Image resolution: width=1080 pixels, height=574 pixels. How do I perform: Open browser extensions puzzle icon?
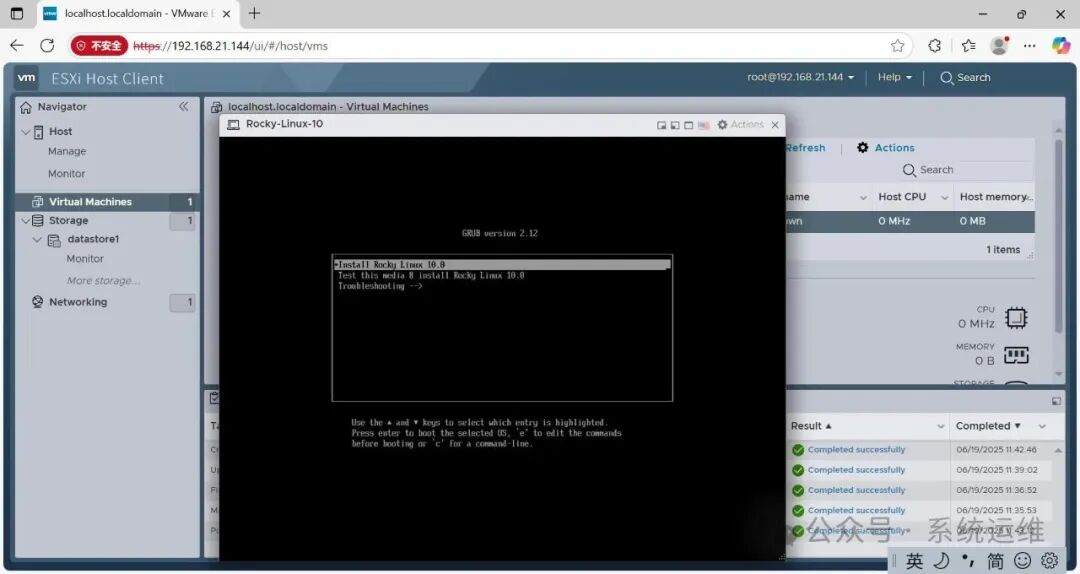tap(935, 45)
